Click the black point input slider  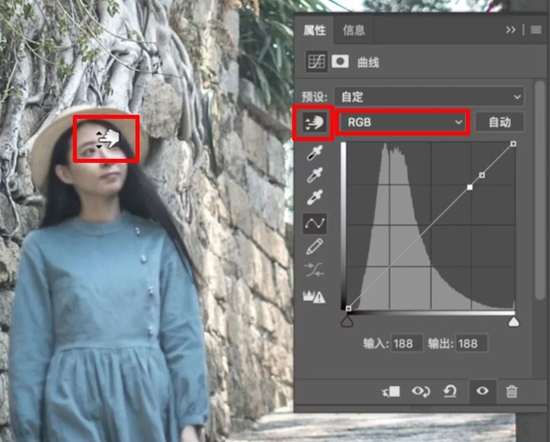347,322
